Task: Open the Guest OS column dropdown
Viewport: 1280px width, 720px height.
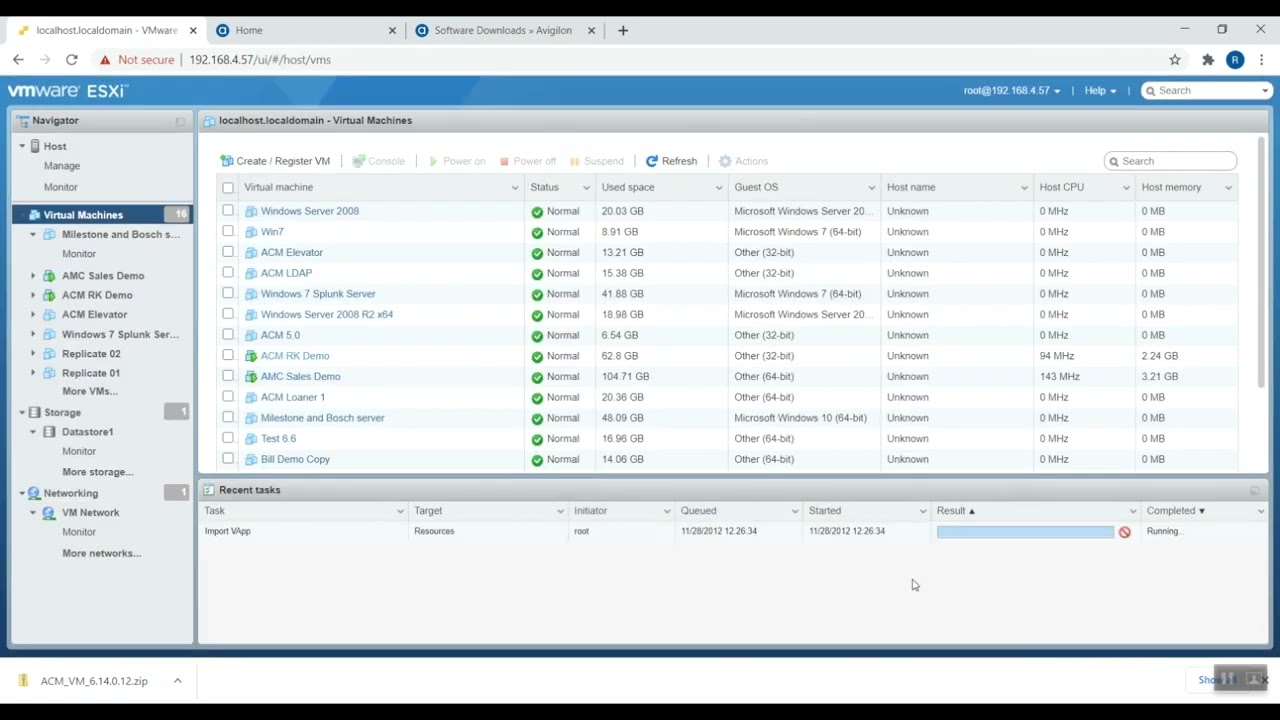Action: coord(871,188)
